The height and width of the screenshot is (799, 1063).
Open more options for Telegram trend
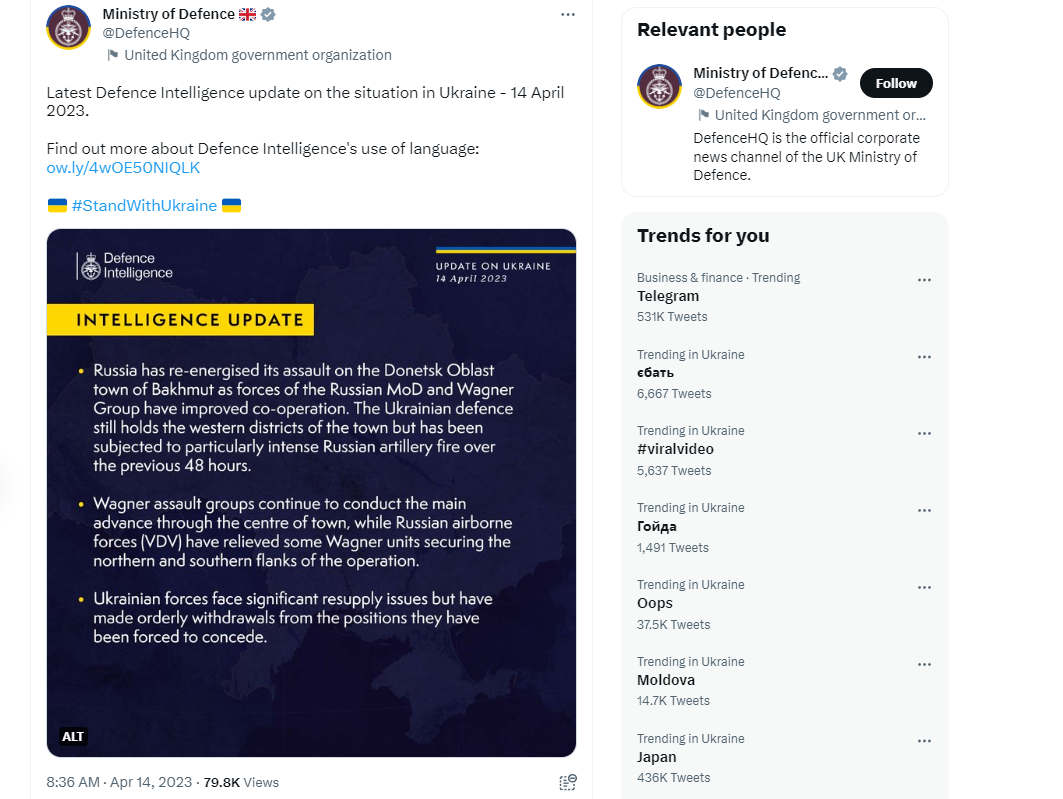point(924,280)
